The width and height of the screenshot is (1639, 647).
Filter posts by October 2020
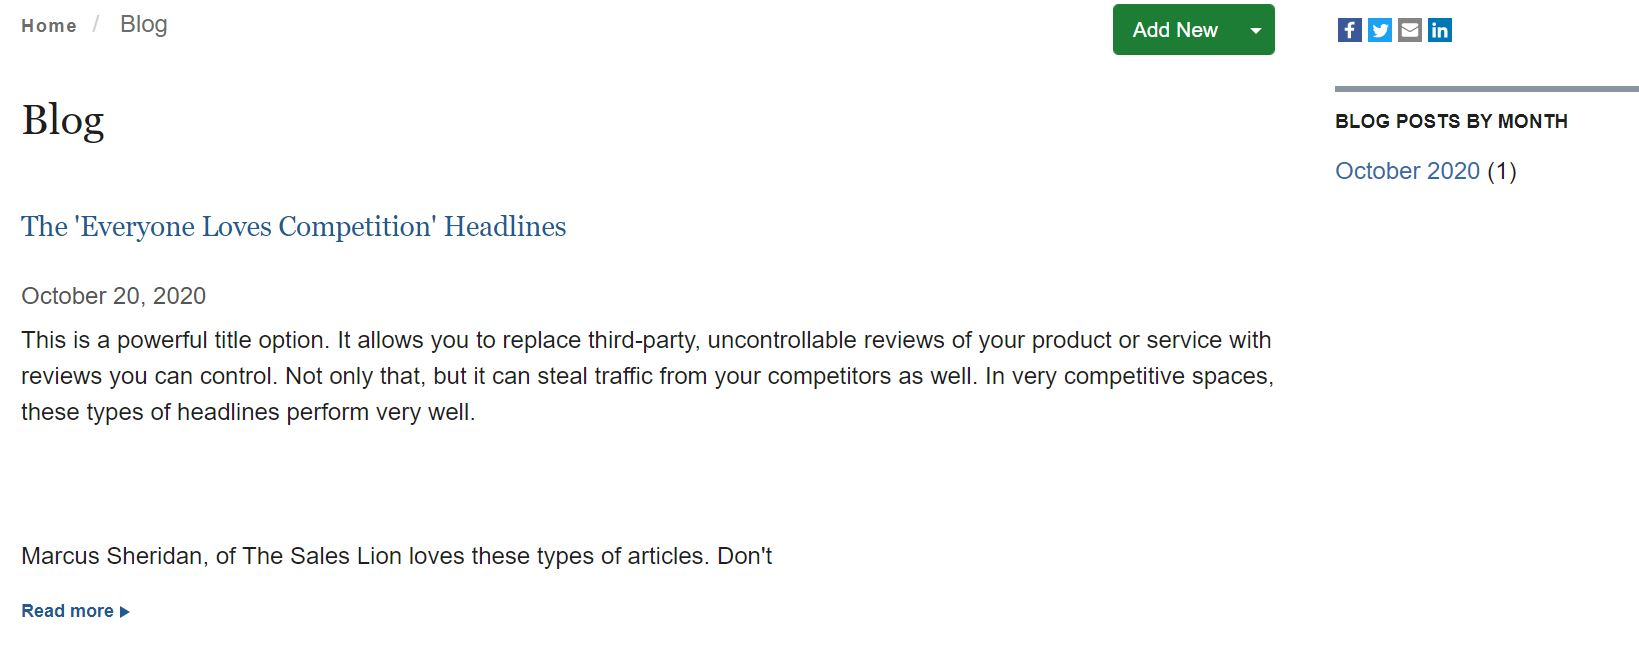coord(1407,171)
